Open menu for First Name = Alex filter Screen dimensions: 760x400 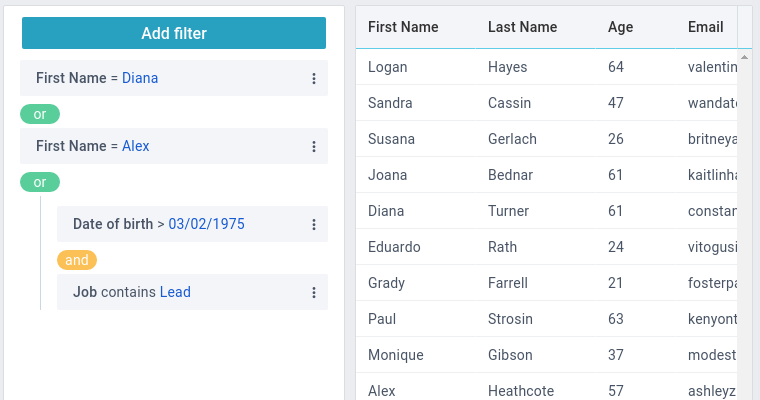tap(313, 146)
